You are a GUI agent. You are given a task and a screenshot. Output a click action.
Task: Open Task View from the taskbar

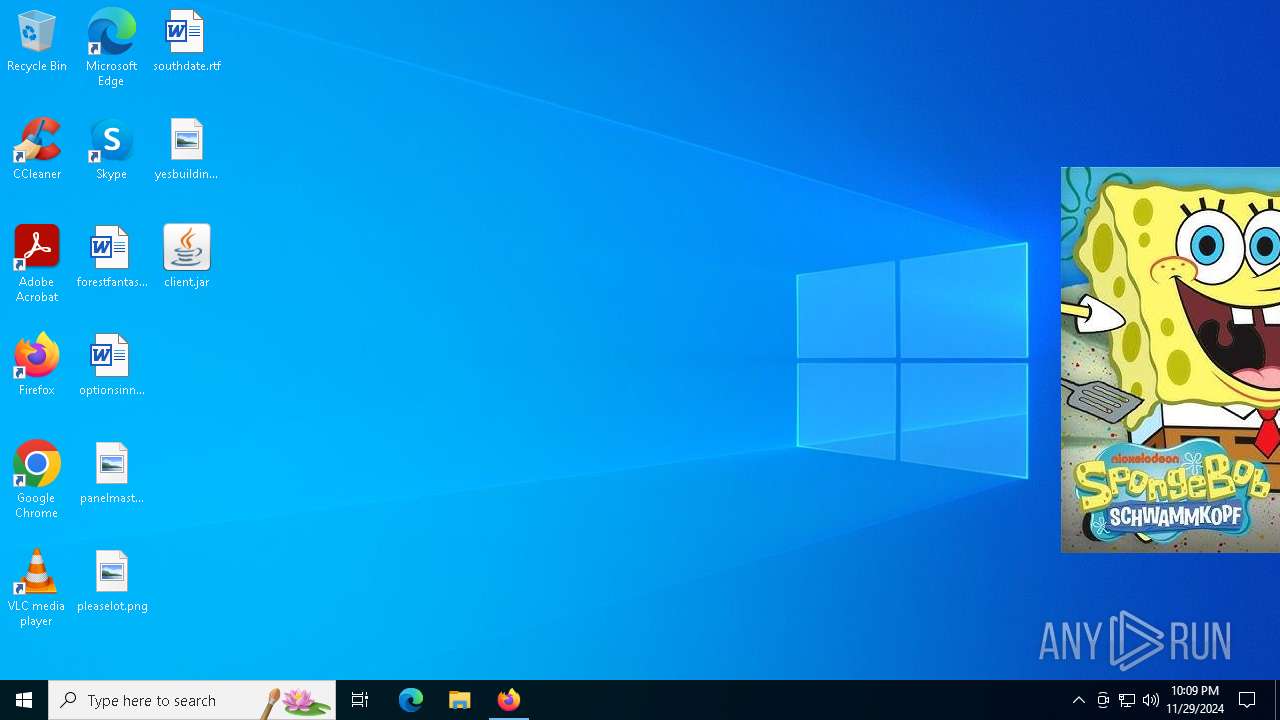point(360,700)
